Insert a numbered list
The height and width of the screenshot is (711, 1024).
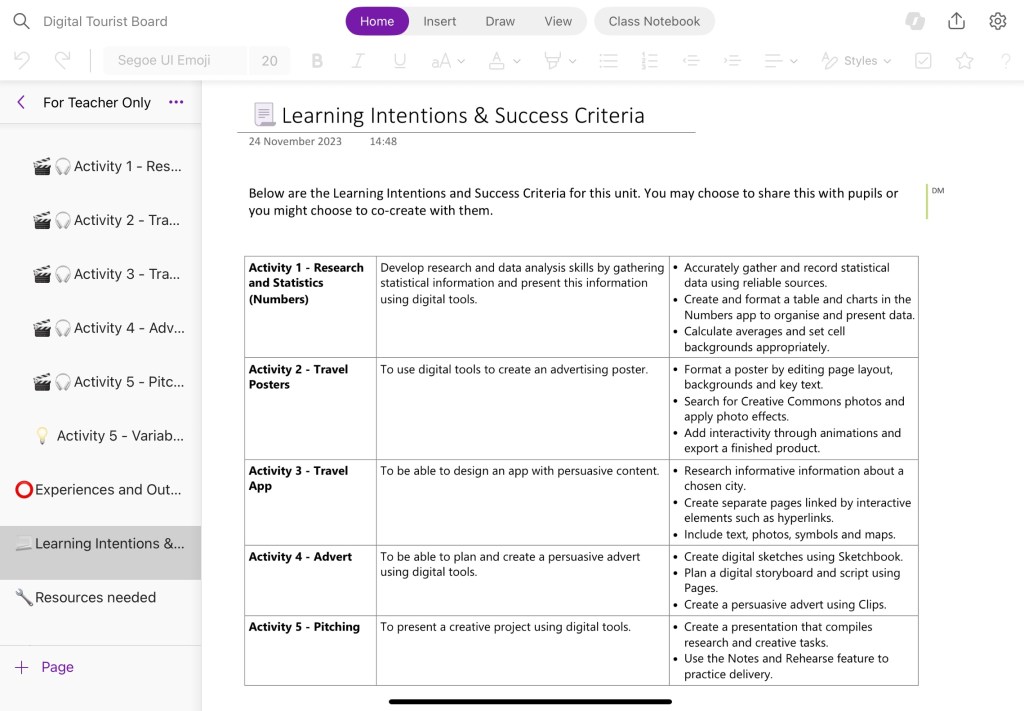(649, 61)
